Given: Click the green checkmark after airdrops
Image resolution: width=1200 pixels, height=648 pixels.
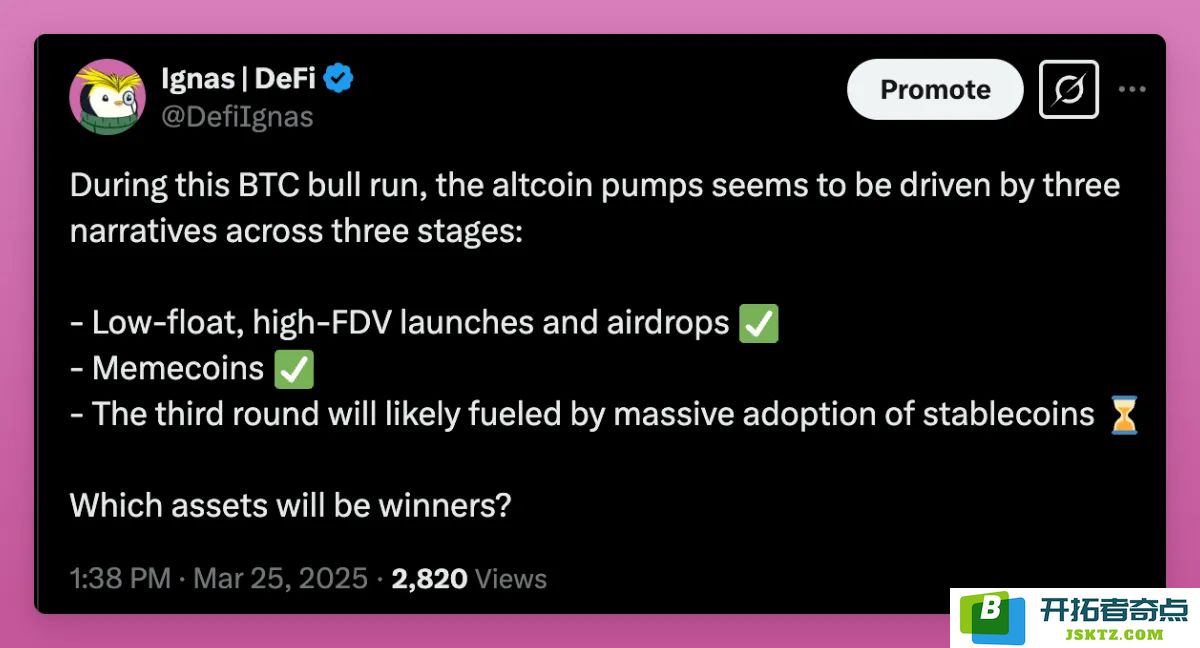Looking at the screenshot, I should (x=758, y=324).
